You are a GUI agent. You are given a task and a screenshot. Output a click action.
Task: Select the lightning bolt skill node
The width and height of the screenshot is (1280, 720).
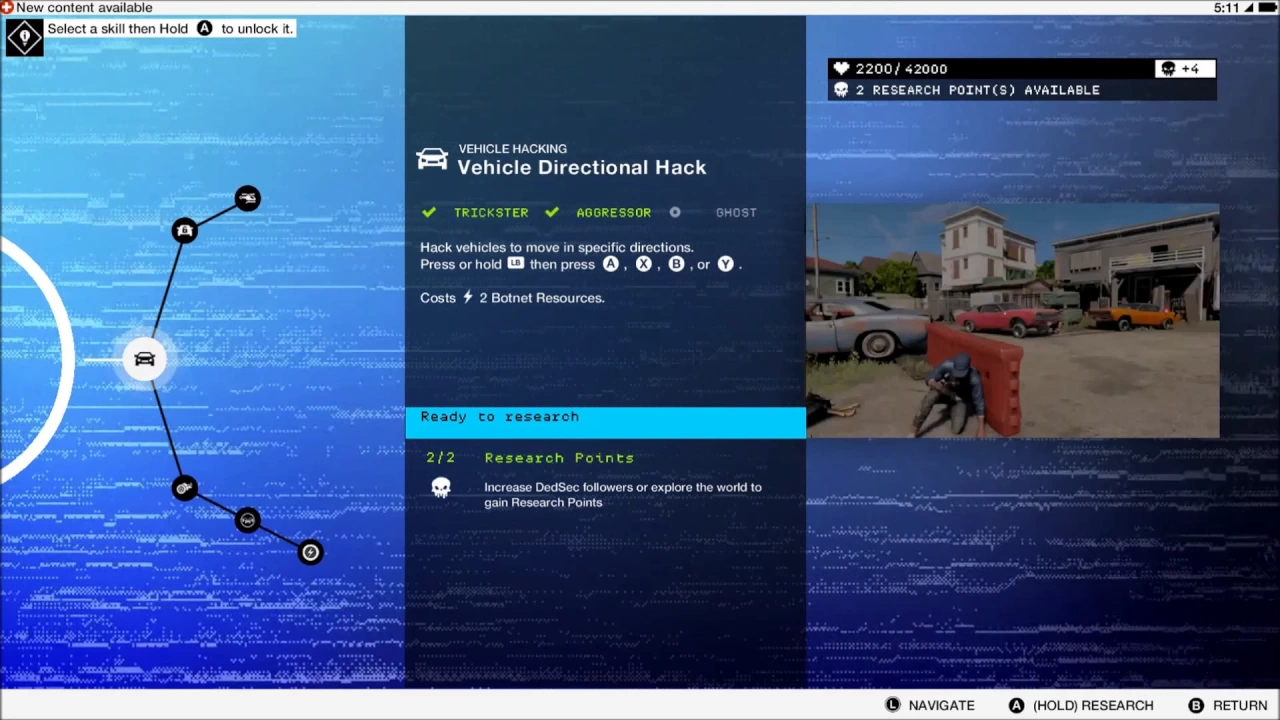(311, 552)
